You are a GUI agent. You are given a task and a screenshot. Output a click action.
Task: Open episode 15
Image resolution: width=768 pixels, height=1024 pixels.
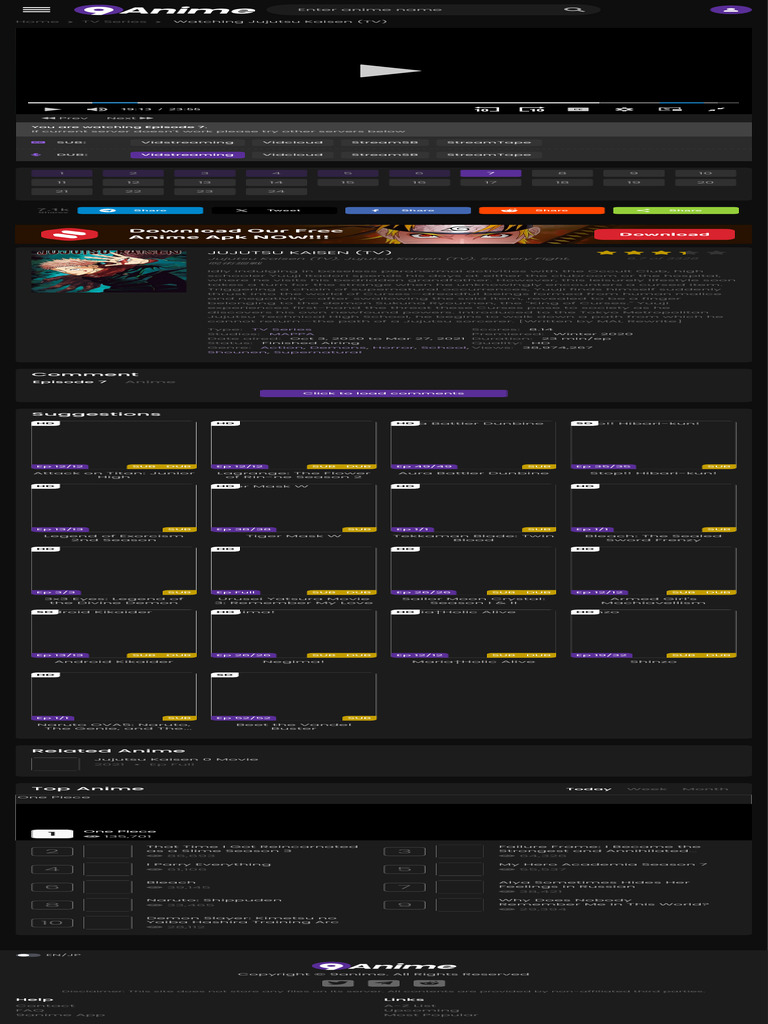347,183
